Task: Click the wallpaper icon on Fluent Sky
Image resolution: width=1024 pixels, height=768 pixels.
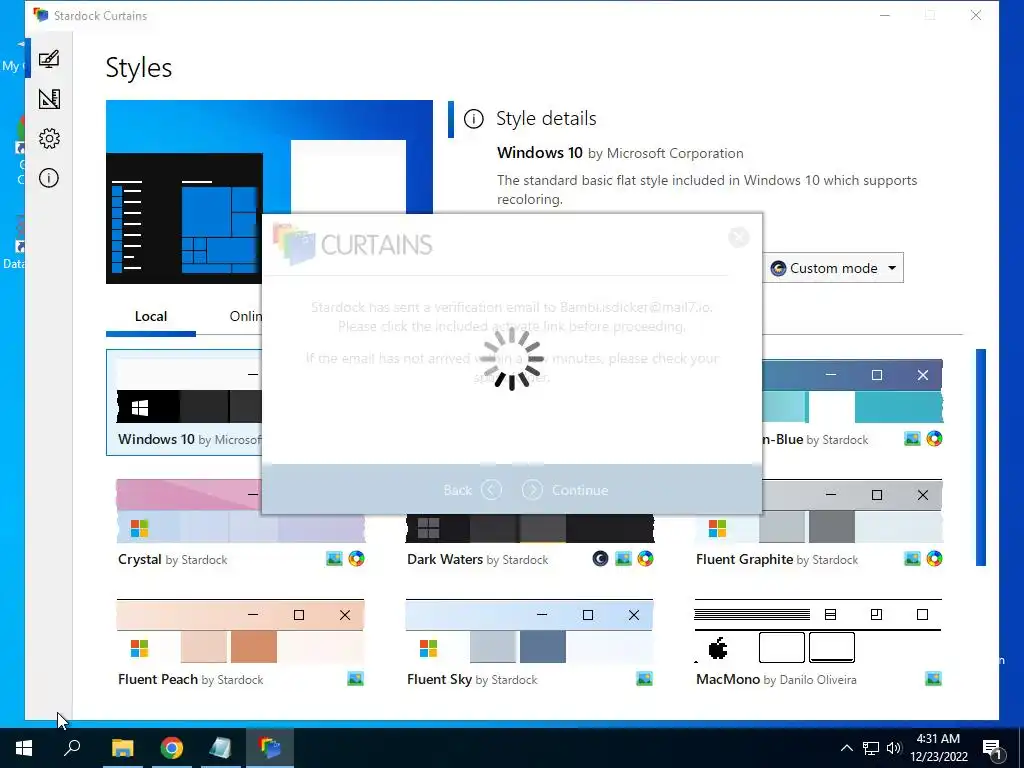Action: click(645, 679)
